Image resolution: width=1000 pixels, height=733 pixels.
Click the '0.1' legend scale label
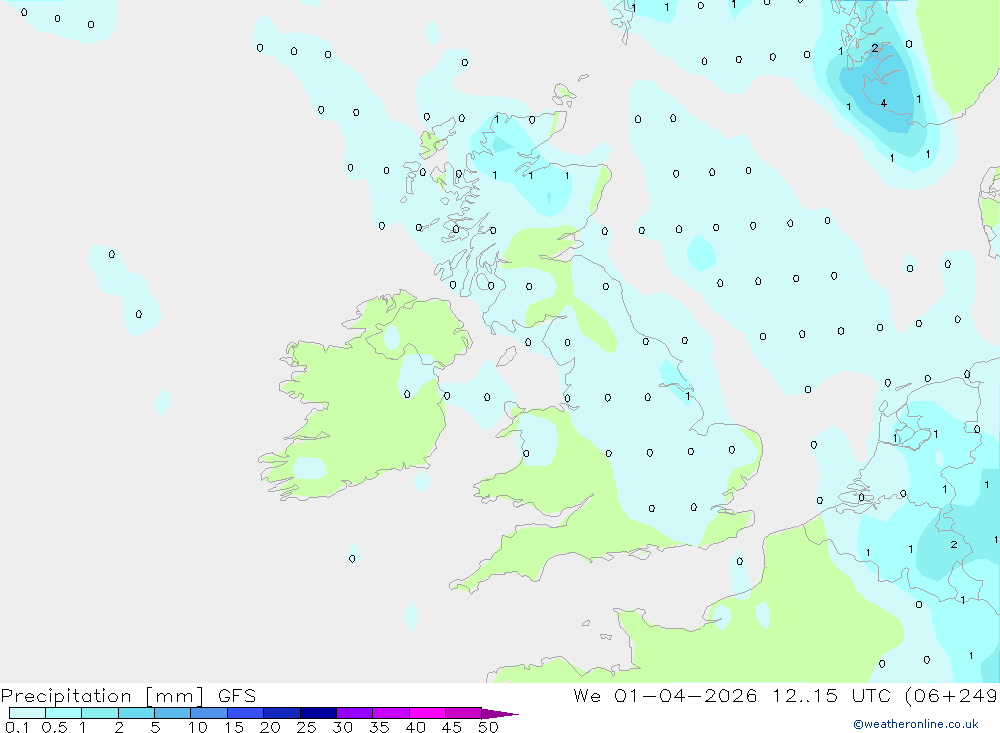click(x=17, y=727)
